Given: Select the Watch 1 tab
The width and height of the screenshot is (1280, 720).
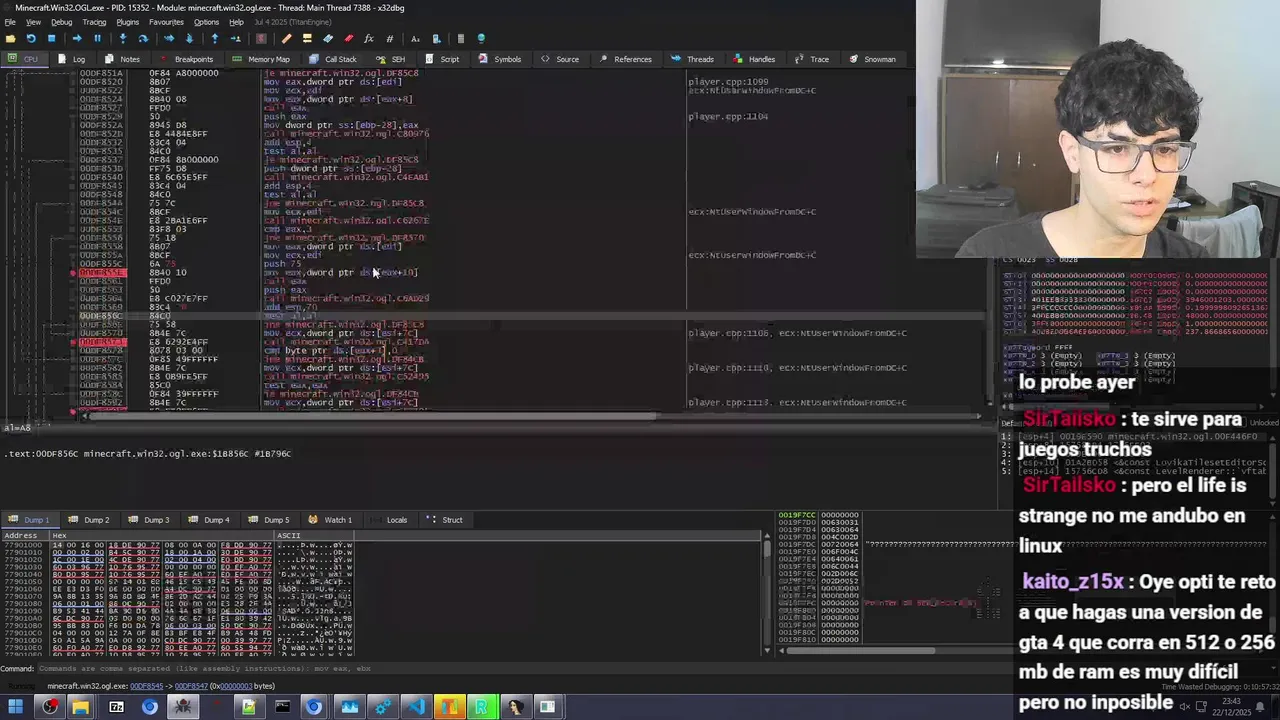Looking at the screenshot, I should (x=332, y=520).
